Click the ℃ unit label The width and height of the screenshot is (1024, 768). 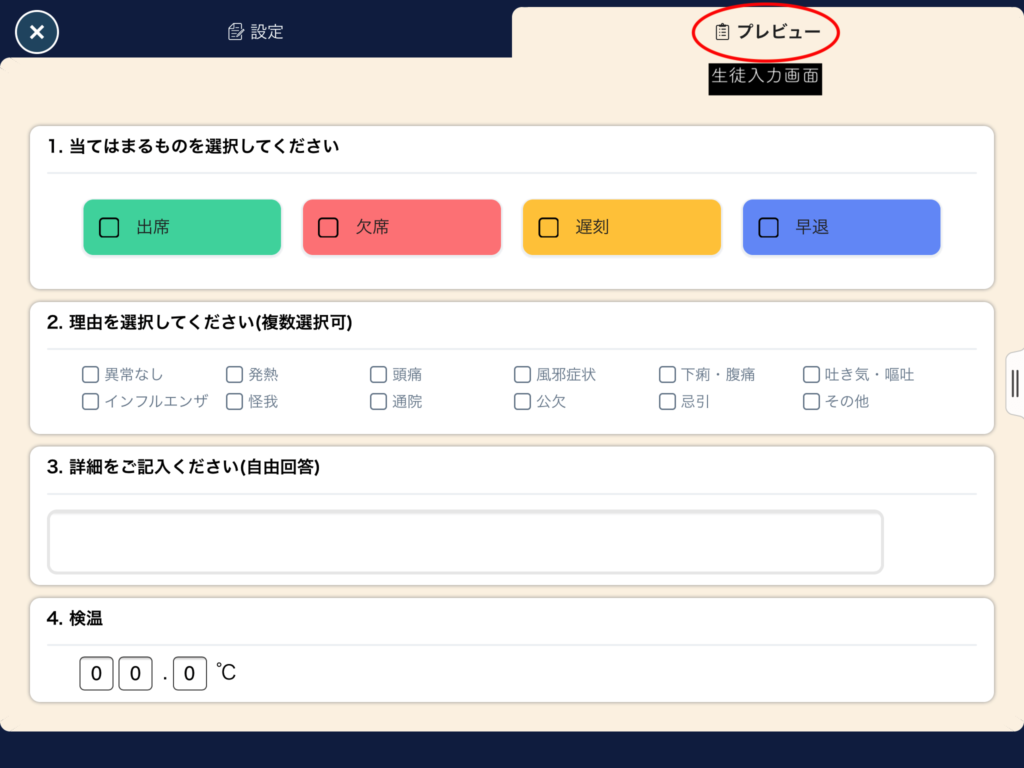tap(226, 672)
